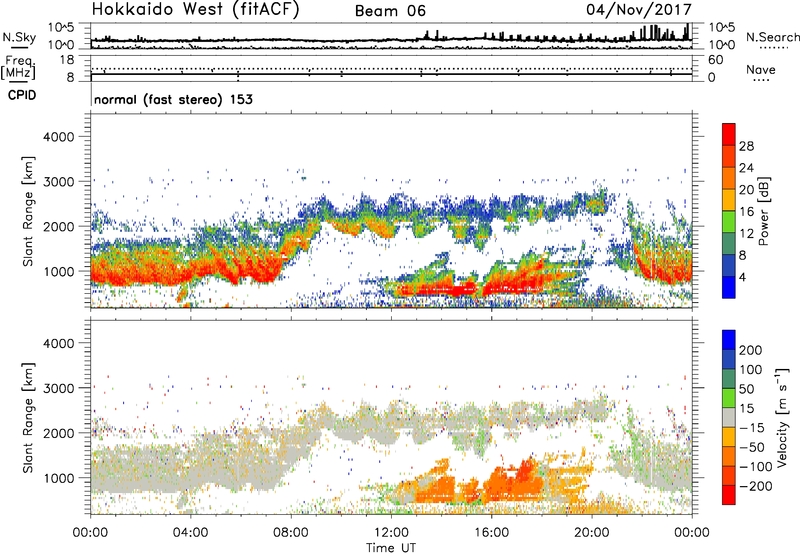Screen dimensions: 800x554
Task: Select the 'normal (fast stereo) 153' mode text
Action: tap(173, 99)
